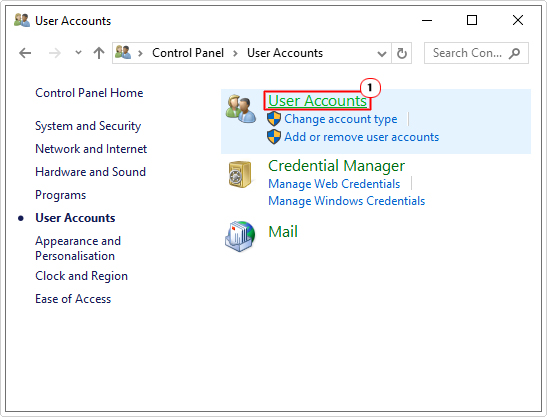Expand the chevron after Control Panel breadcrumb
Image resolution: width=547 pixels, height=417 pixels.
[x=235, y=53]
